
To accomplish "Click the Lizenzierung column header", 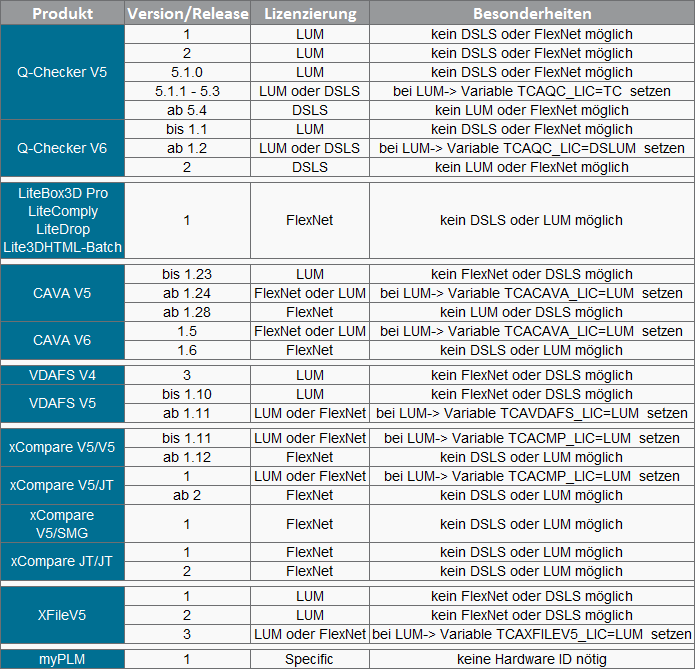I will pos(310,13).
